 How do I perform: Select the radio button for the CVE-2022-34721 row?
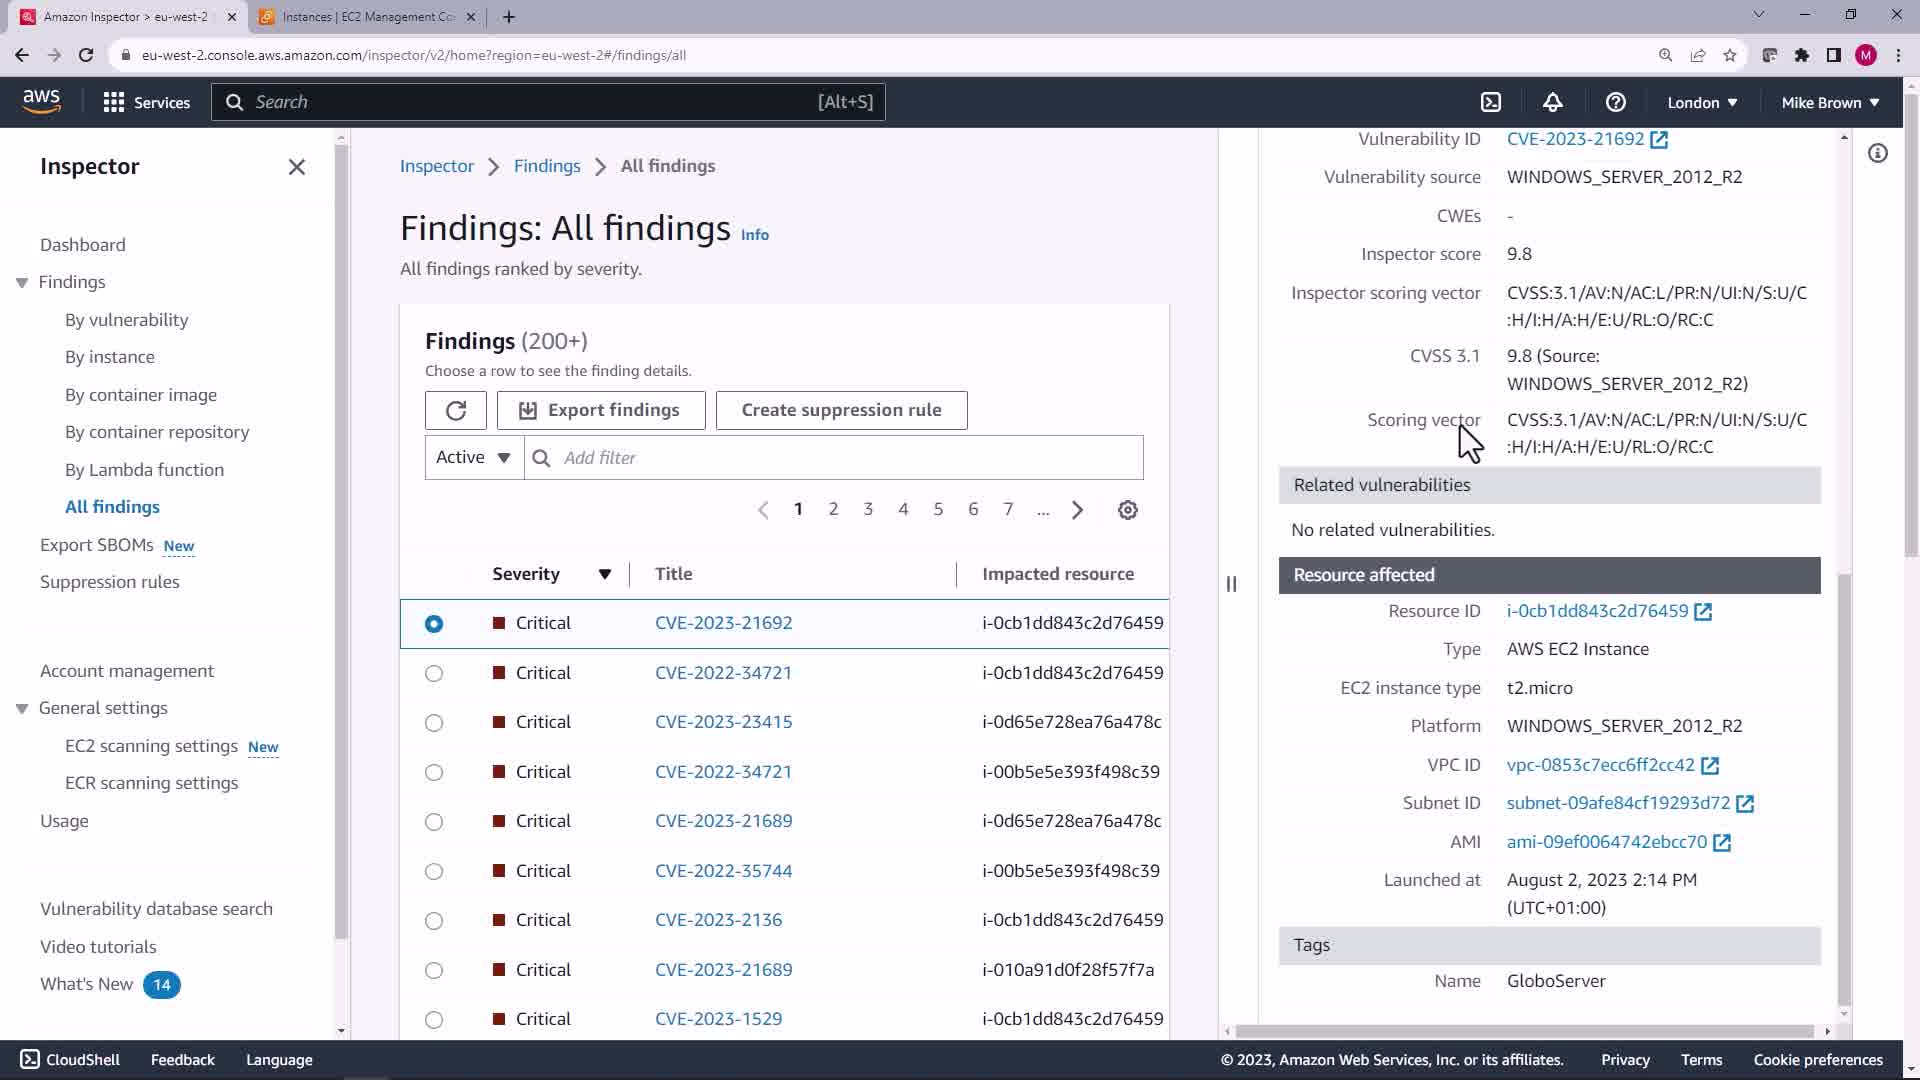click(433, 673)
